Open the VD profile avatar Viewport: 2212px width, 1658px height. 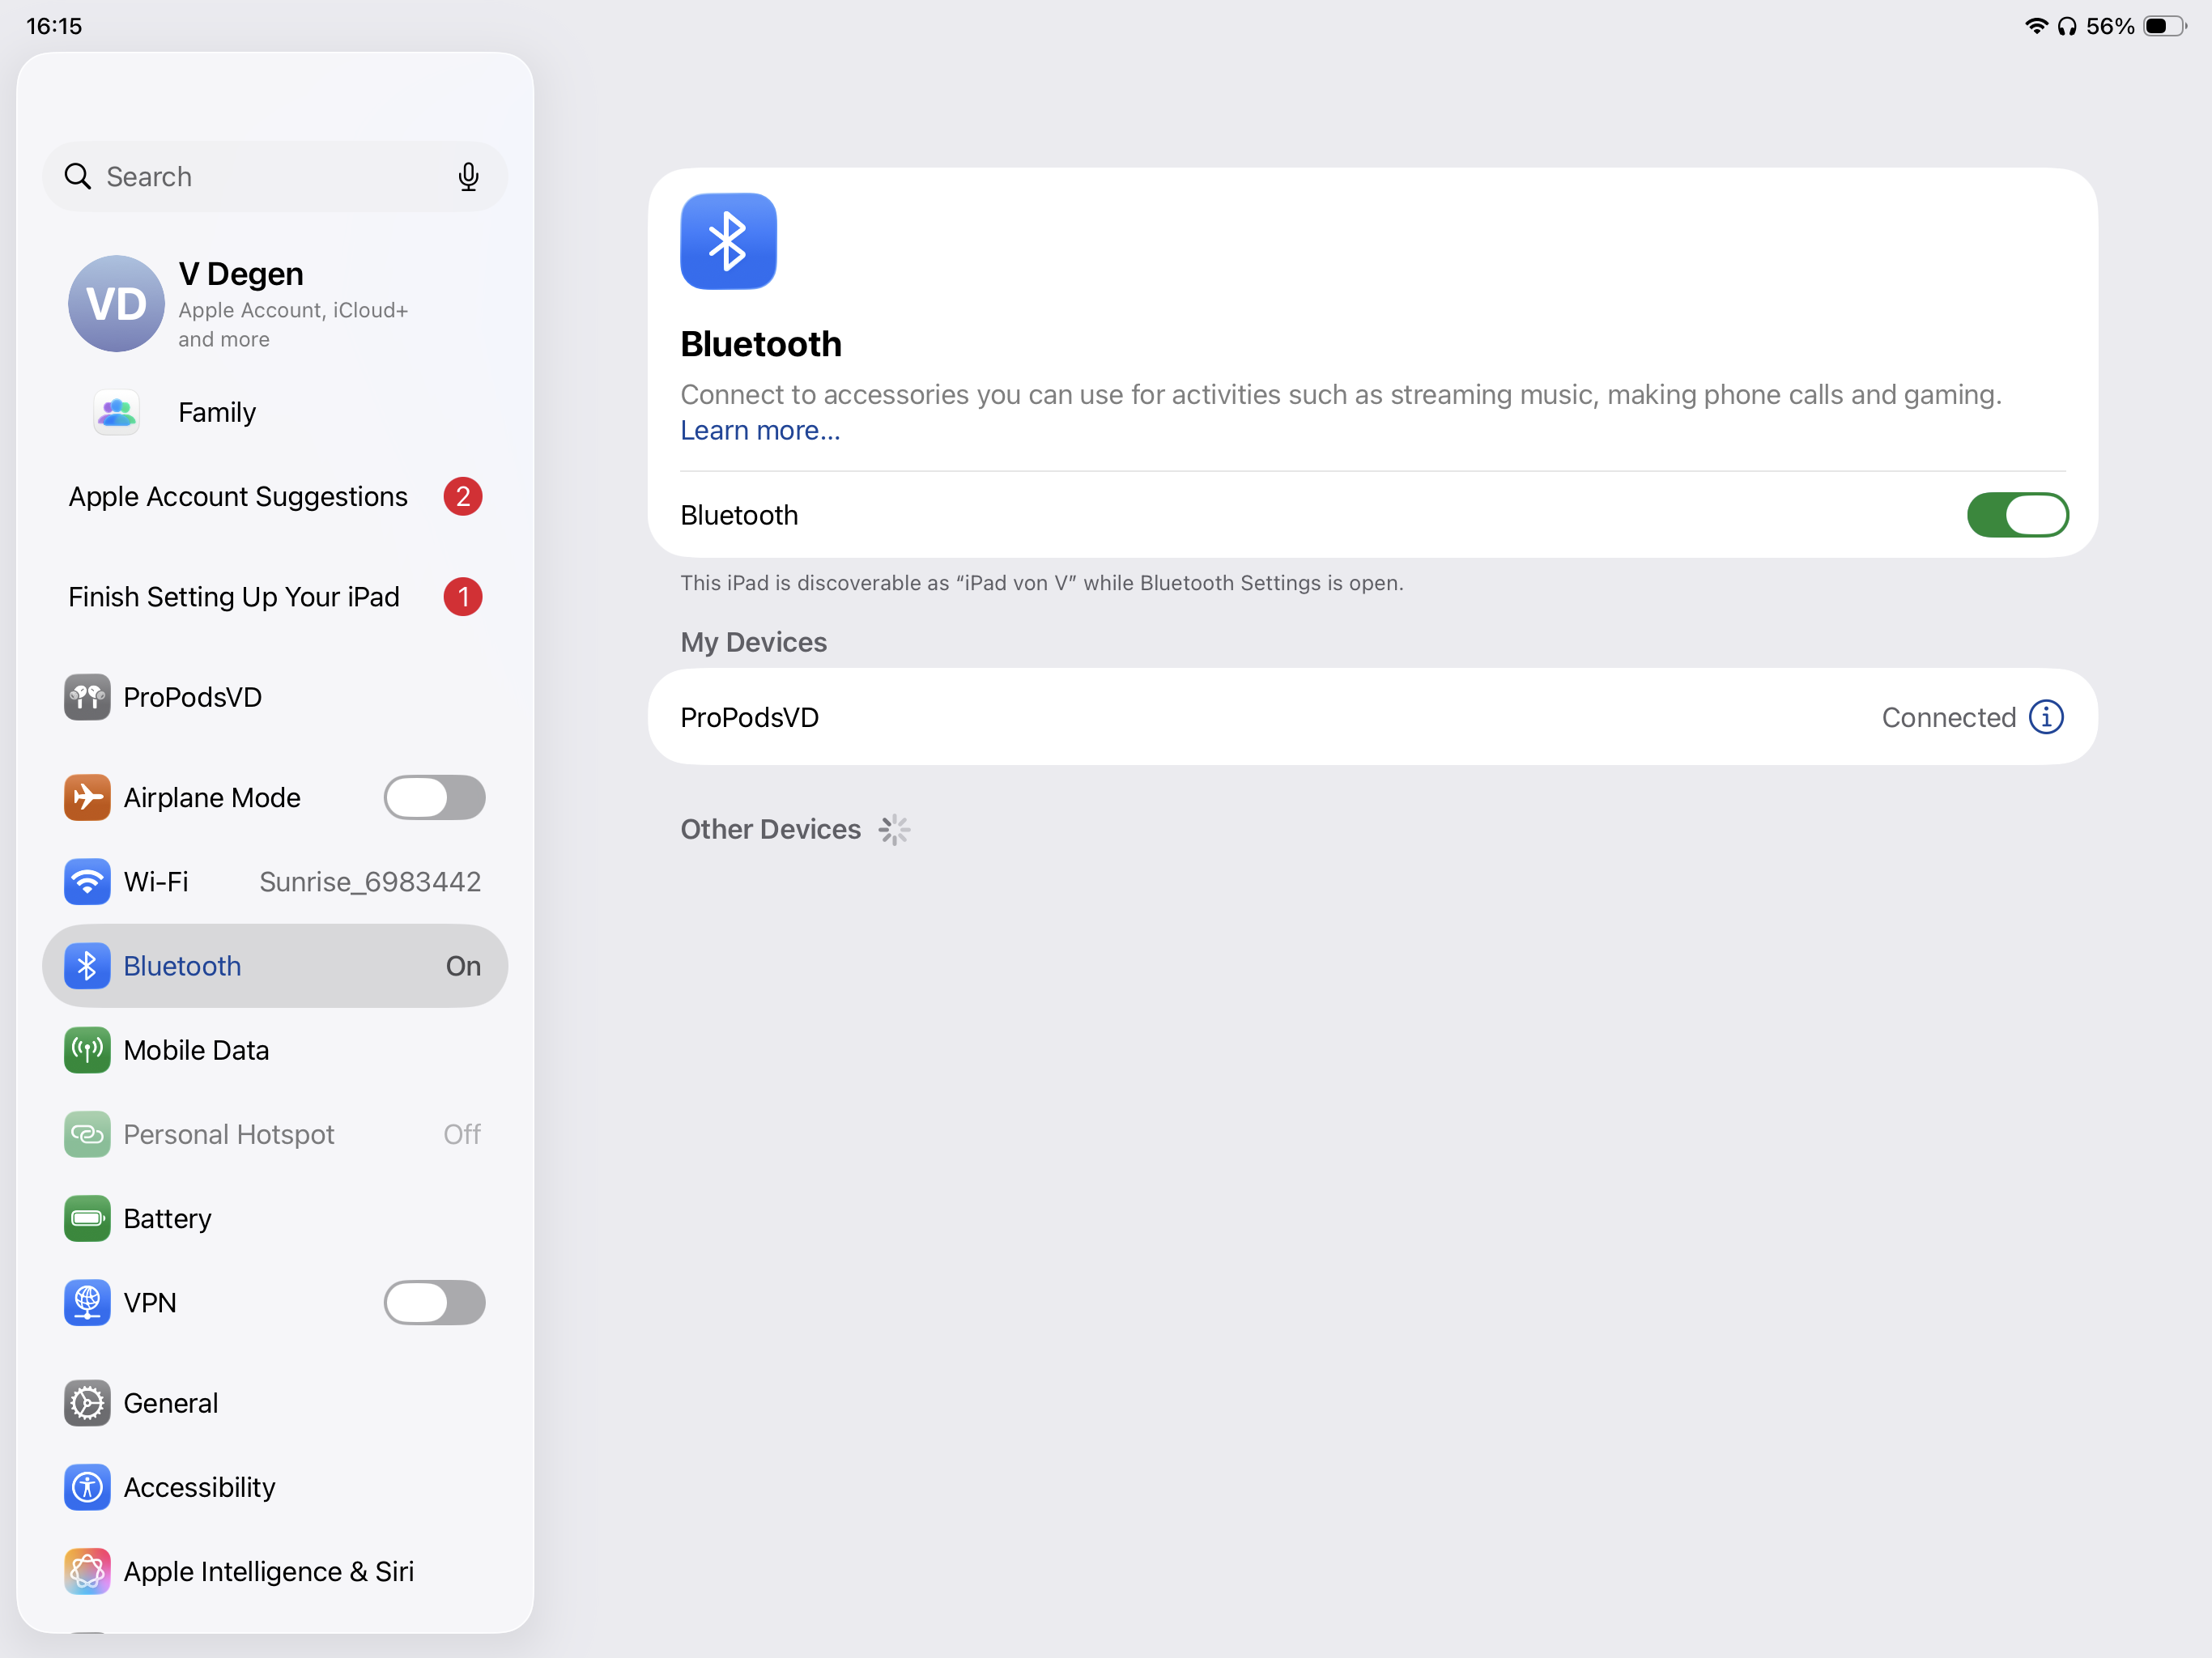116,304
